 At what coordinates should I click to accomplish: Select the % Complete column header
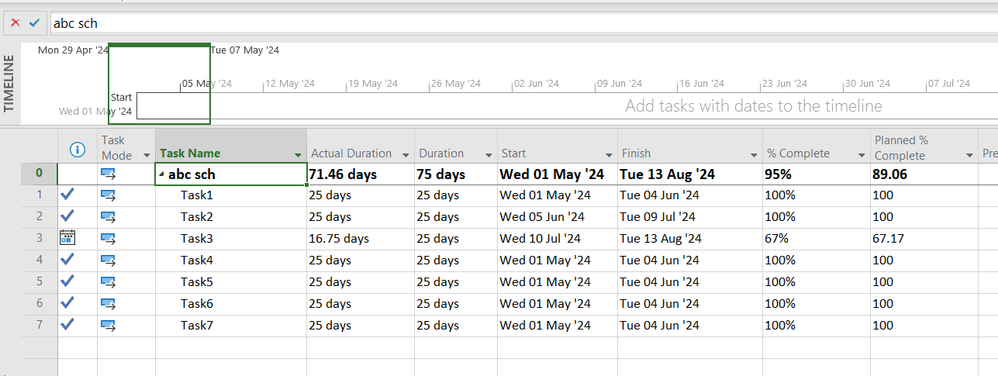point(817,146)
